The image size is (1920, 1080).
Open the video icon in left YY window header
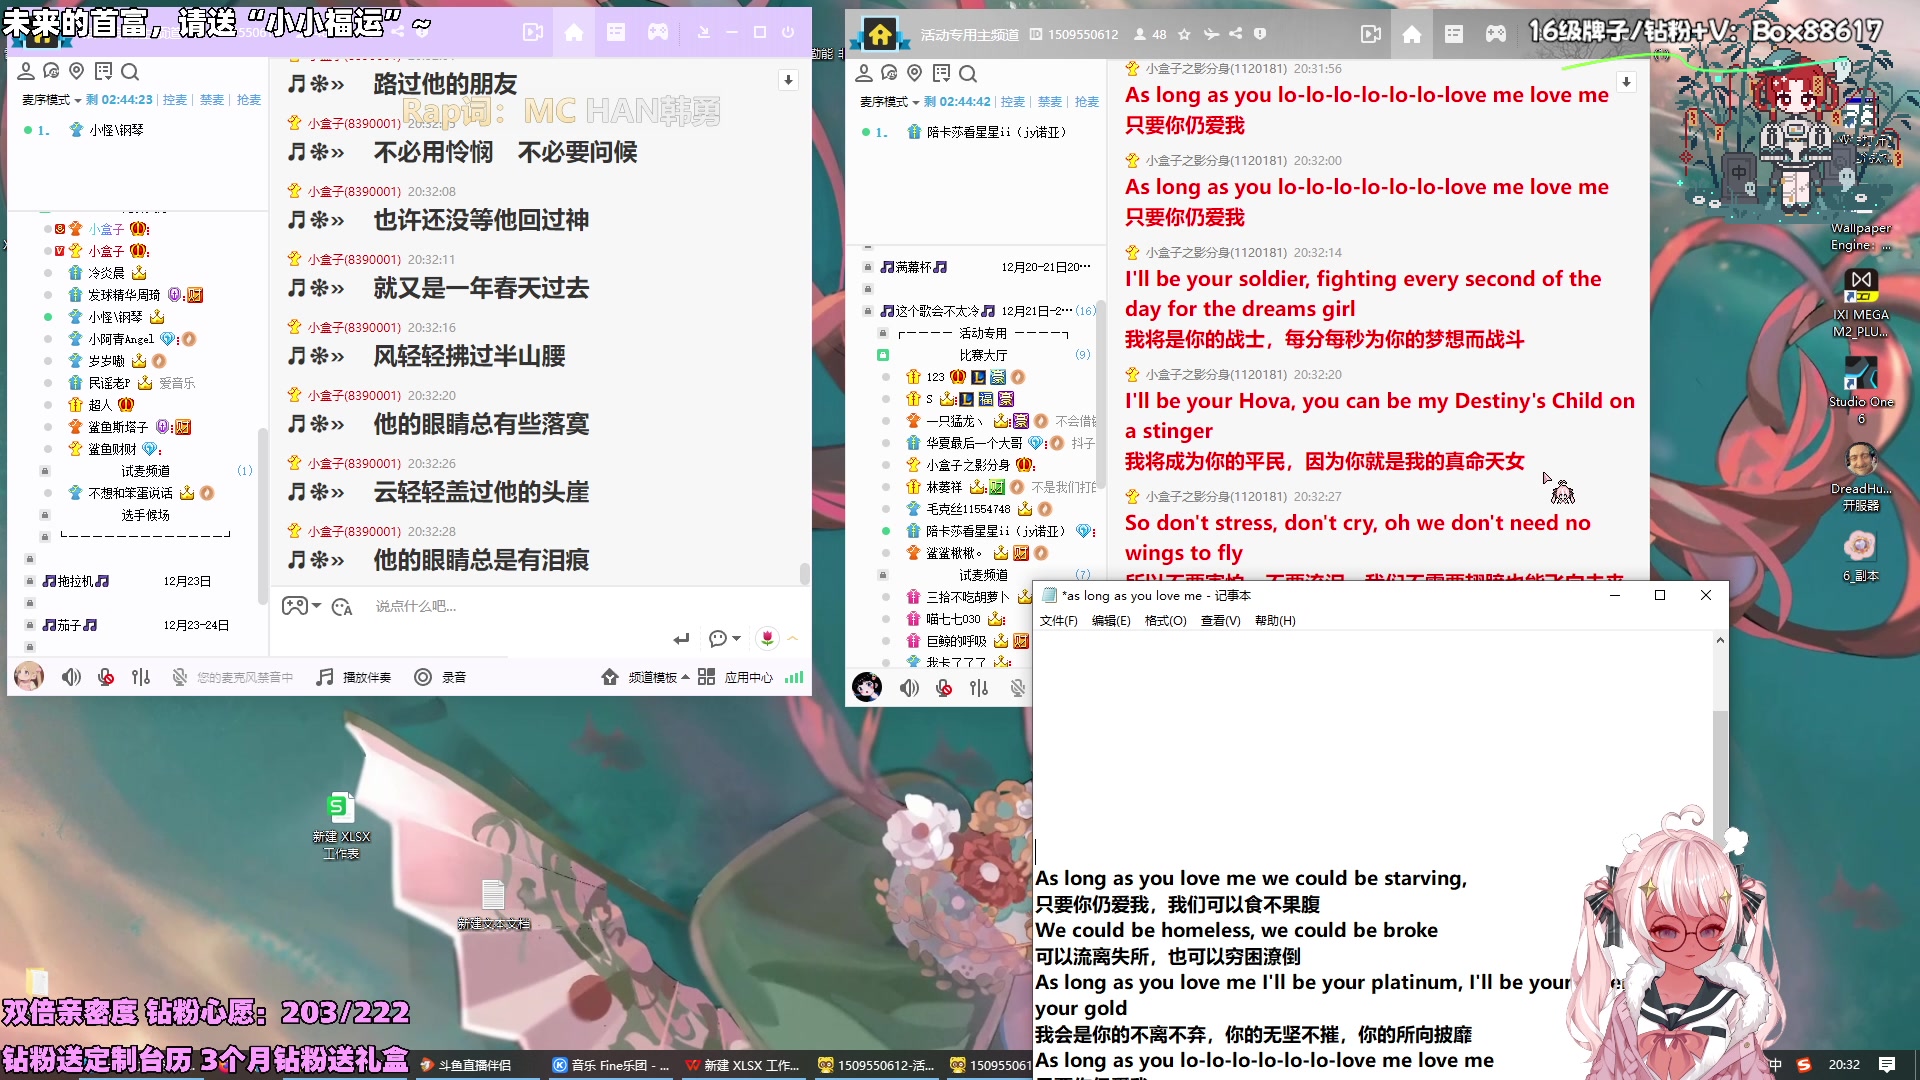click(x=533, y=33)
